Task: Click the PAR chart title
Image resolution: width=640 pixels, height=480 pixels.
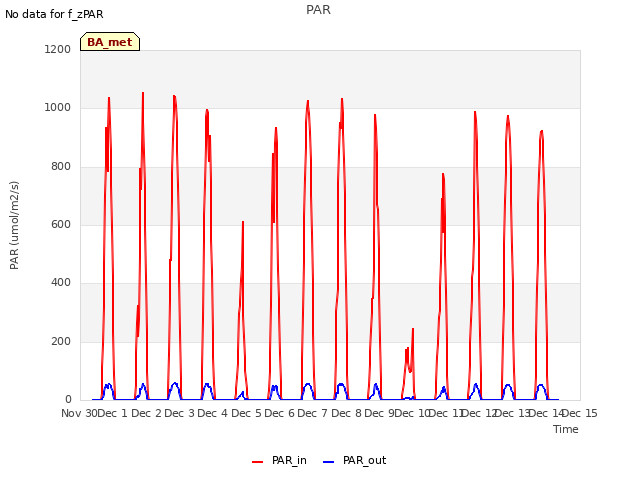Action: (318, 10)
